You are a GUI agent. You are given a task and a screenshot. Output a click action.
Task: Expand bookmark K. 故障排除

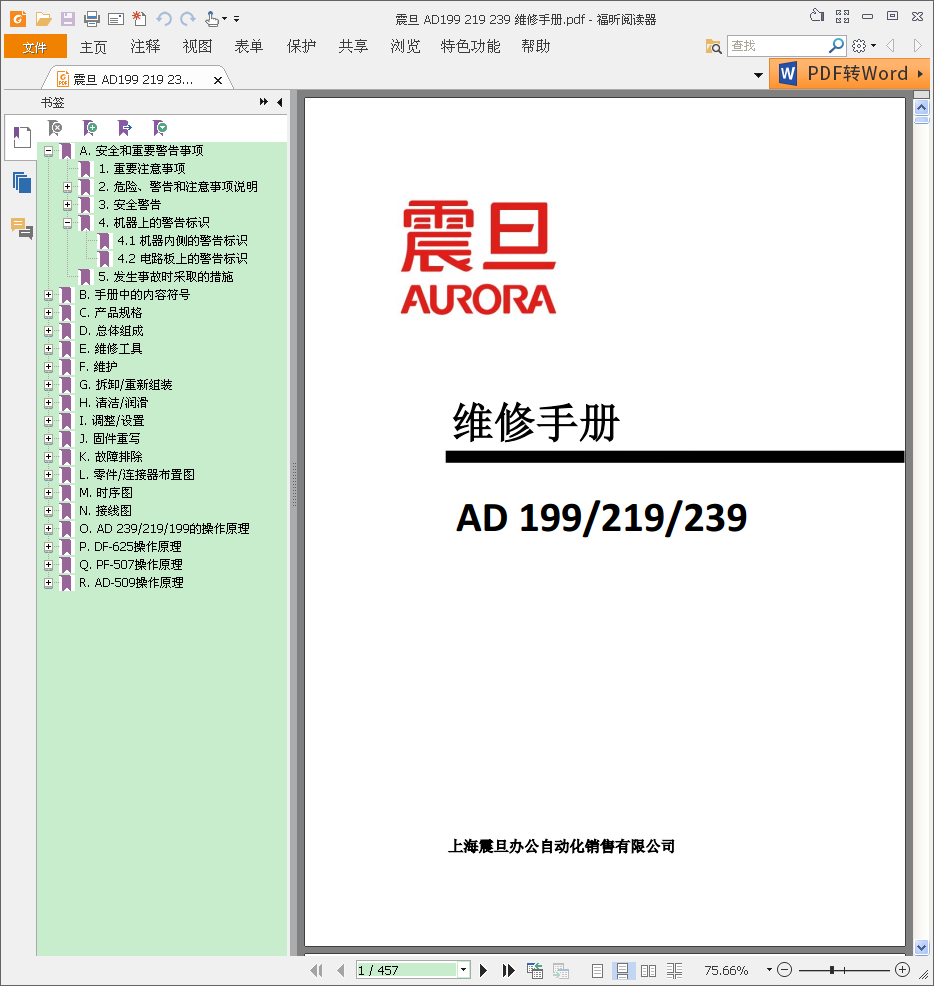pos(48,457)
